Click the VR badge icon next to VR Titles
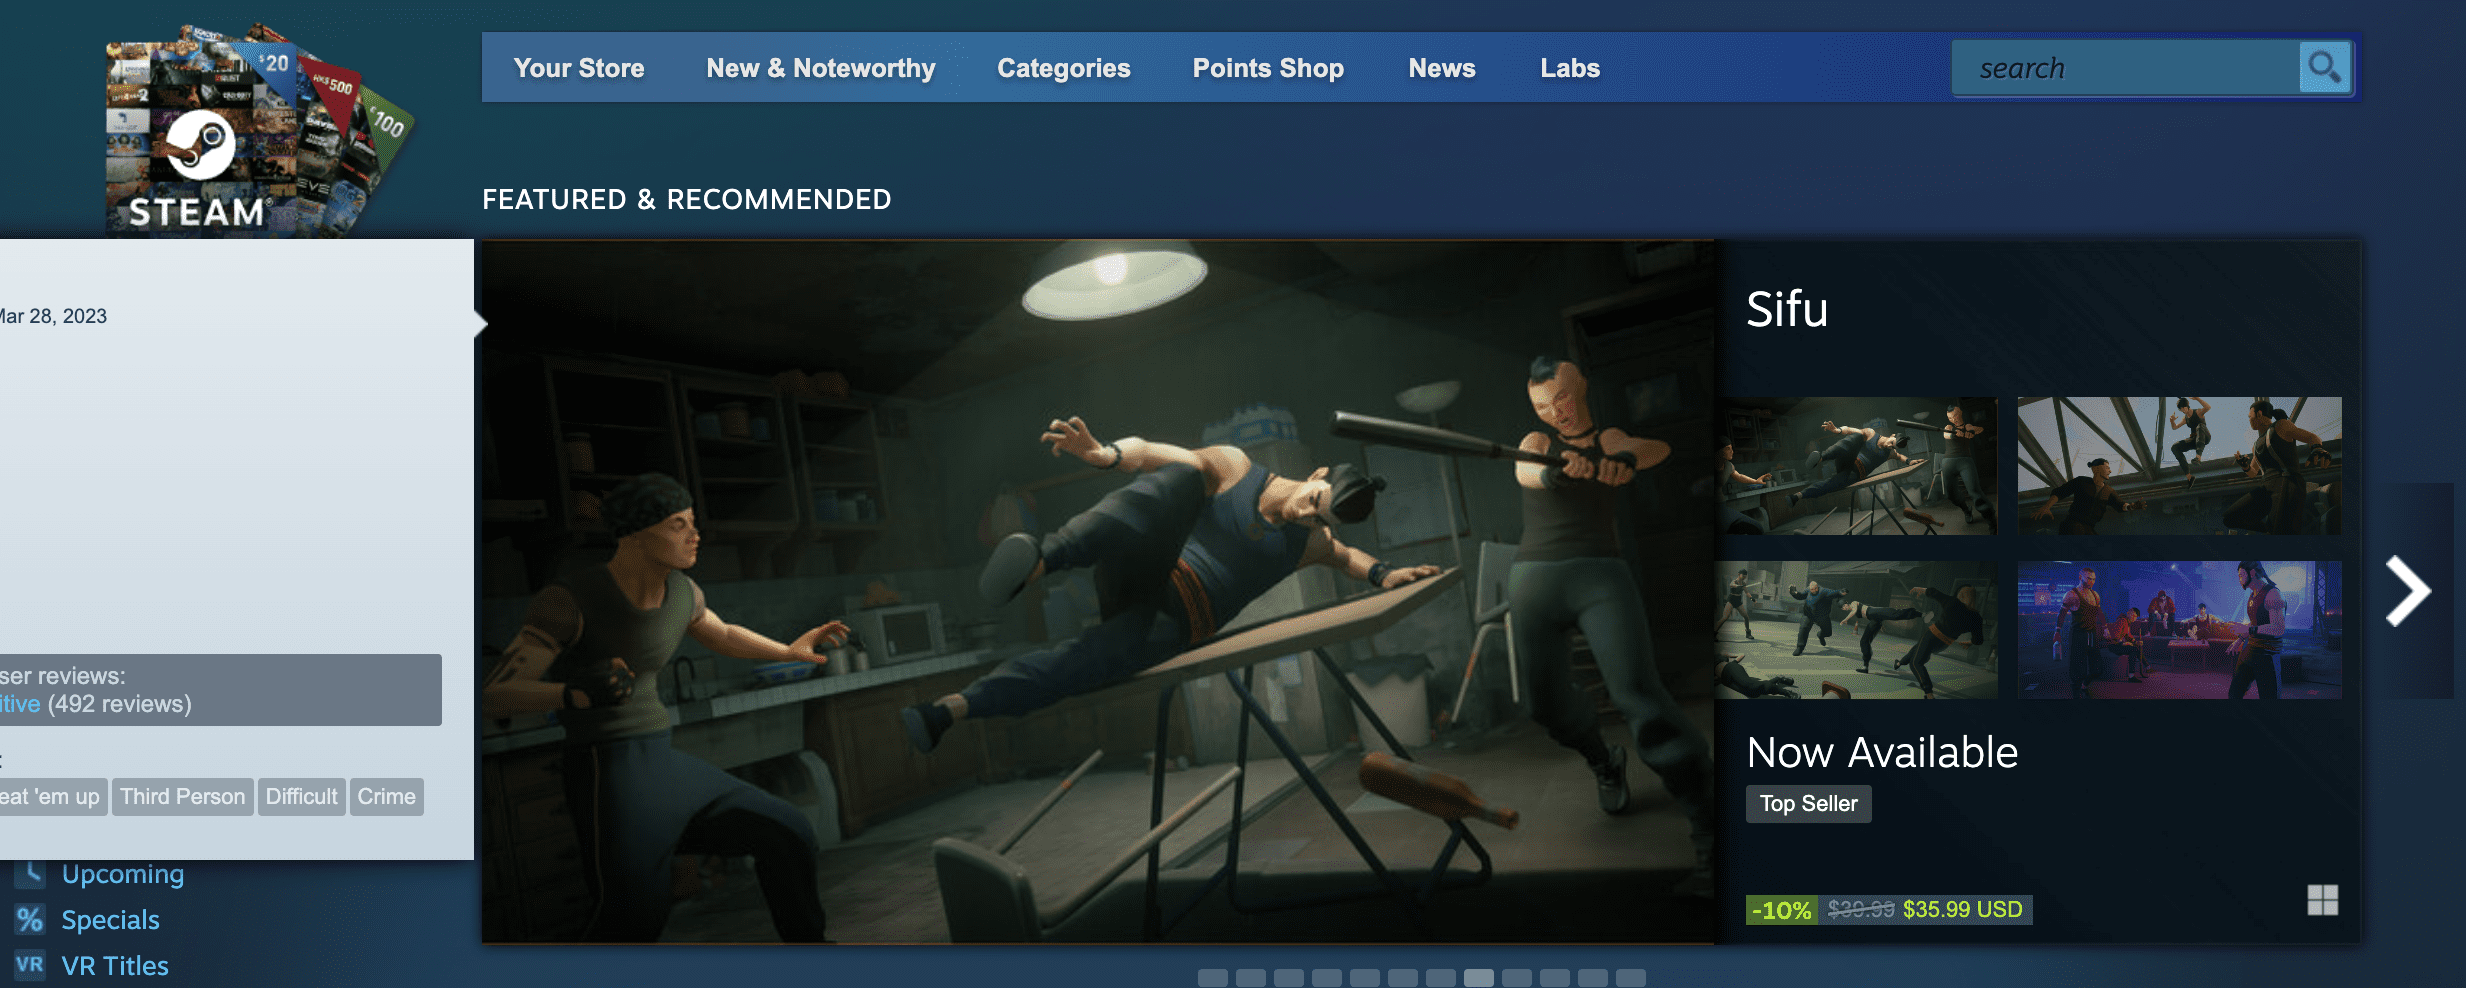This screenshot has height=988, width=2466. (x=32, y=964)
